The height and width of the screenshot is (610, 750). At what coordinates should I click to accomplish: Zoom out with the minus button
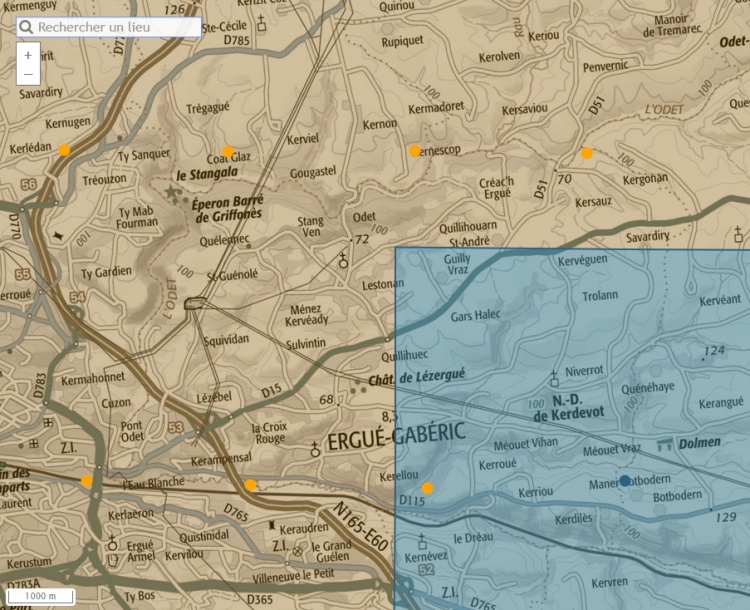click(28, 74)
